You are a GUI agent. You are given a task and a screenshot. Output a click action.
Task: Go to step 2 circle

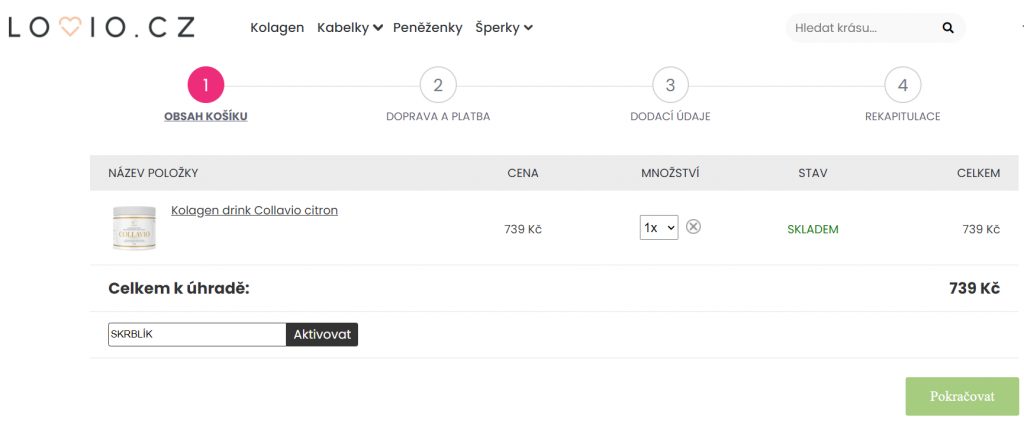point(438,86)
